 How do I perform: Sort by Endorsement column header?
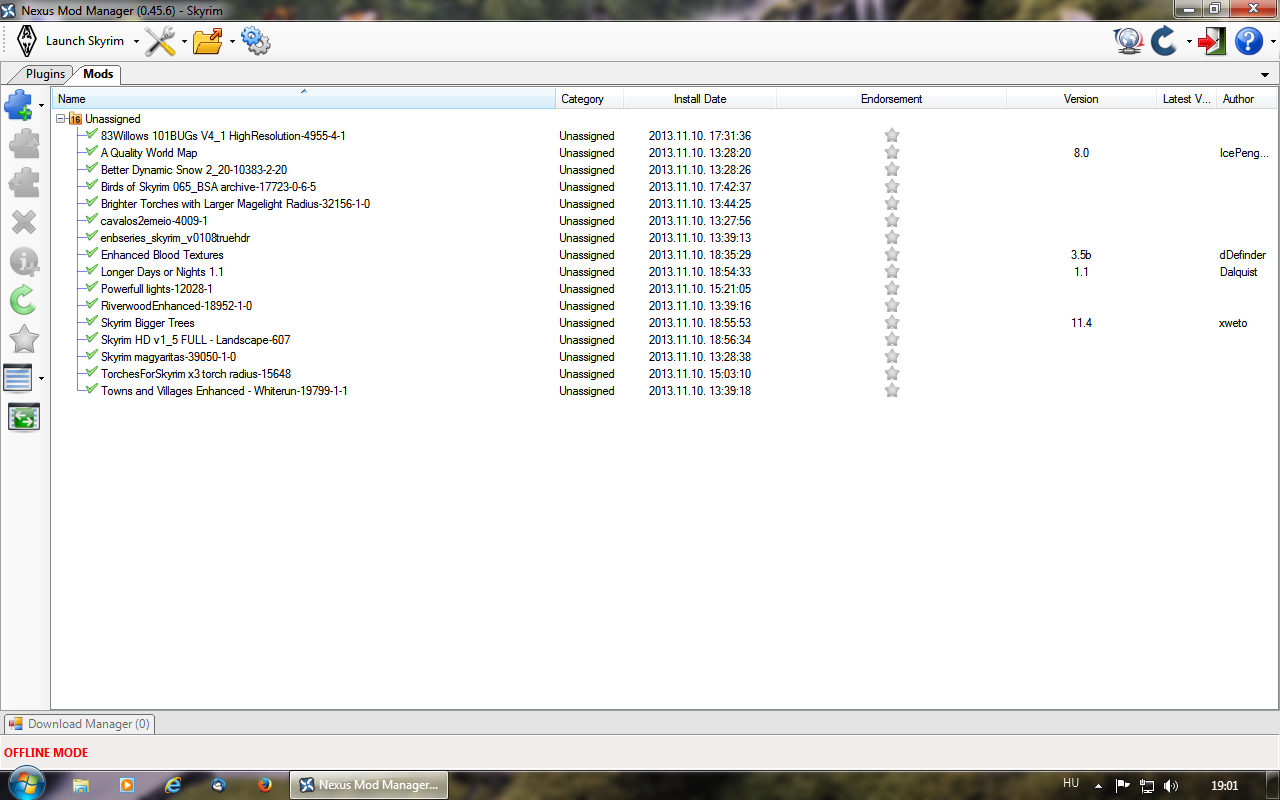(891, 98)
